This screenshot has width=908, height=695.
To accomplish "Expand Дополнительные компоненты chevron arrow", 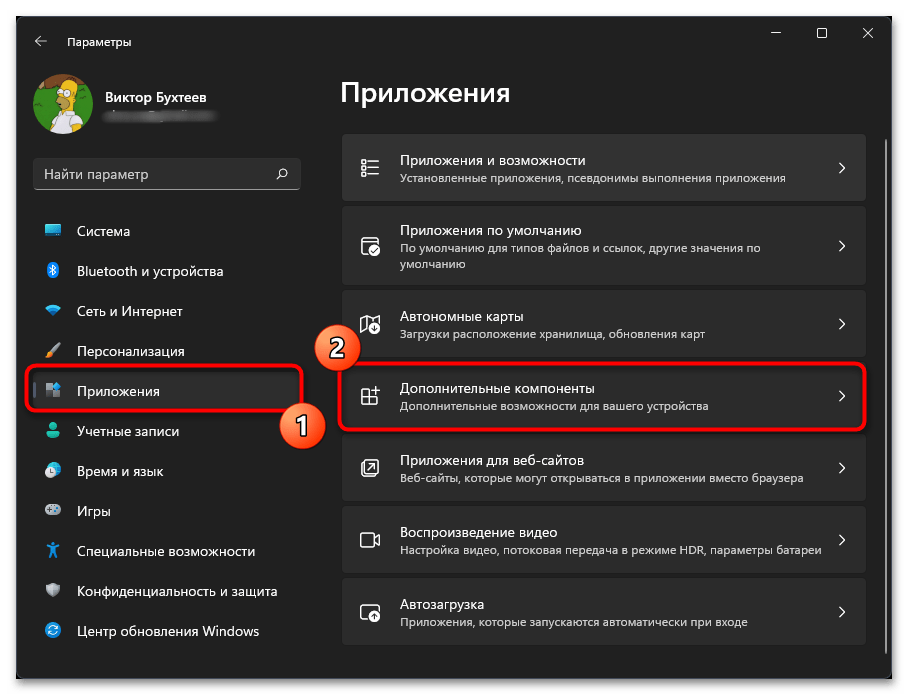I will coord(842,396).
